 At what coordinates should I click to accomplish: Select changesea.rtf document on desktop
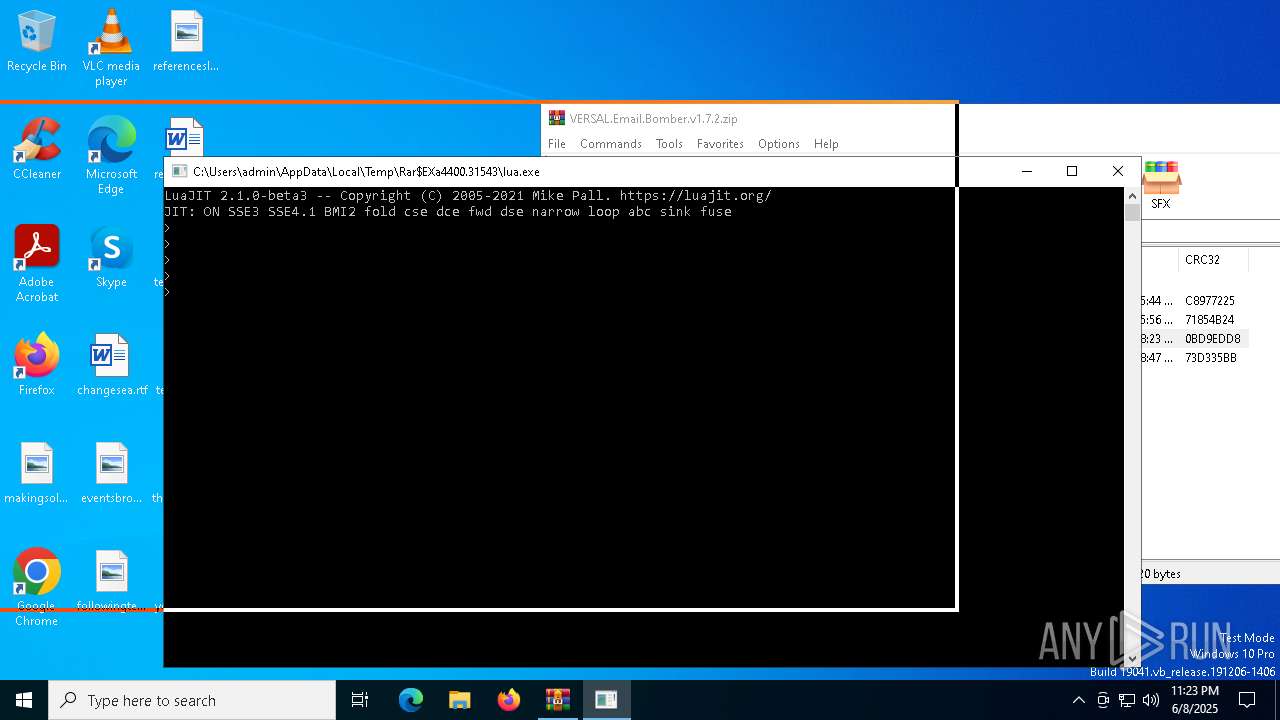[111, 366]
